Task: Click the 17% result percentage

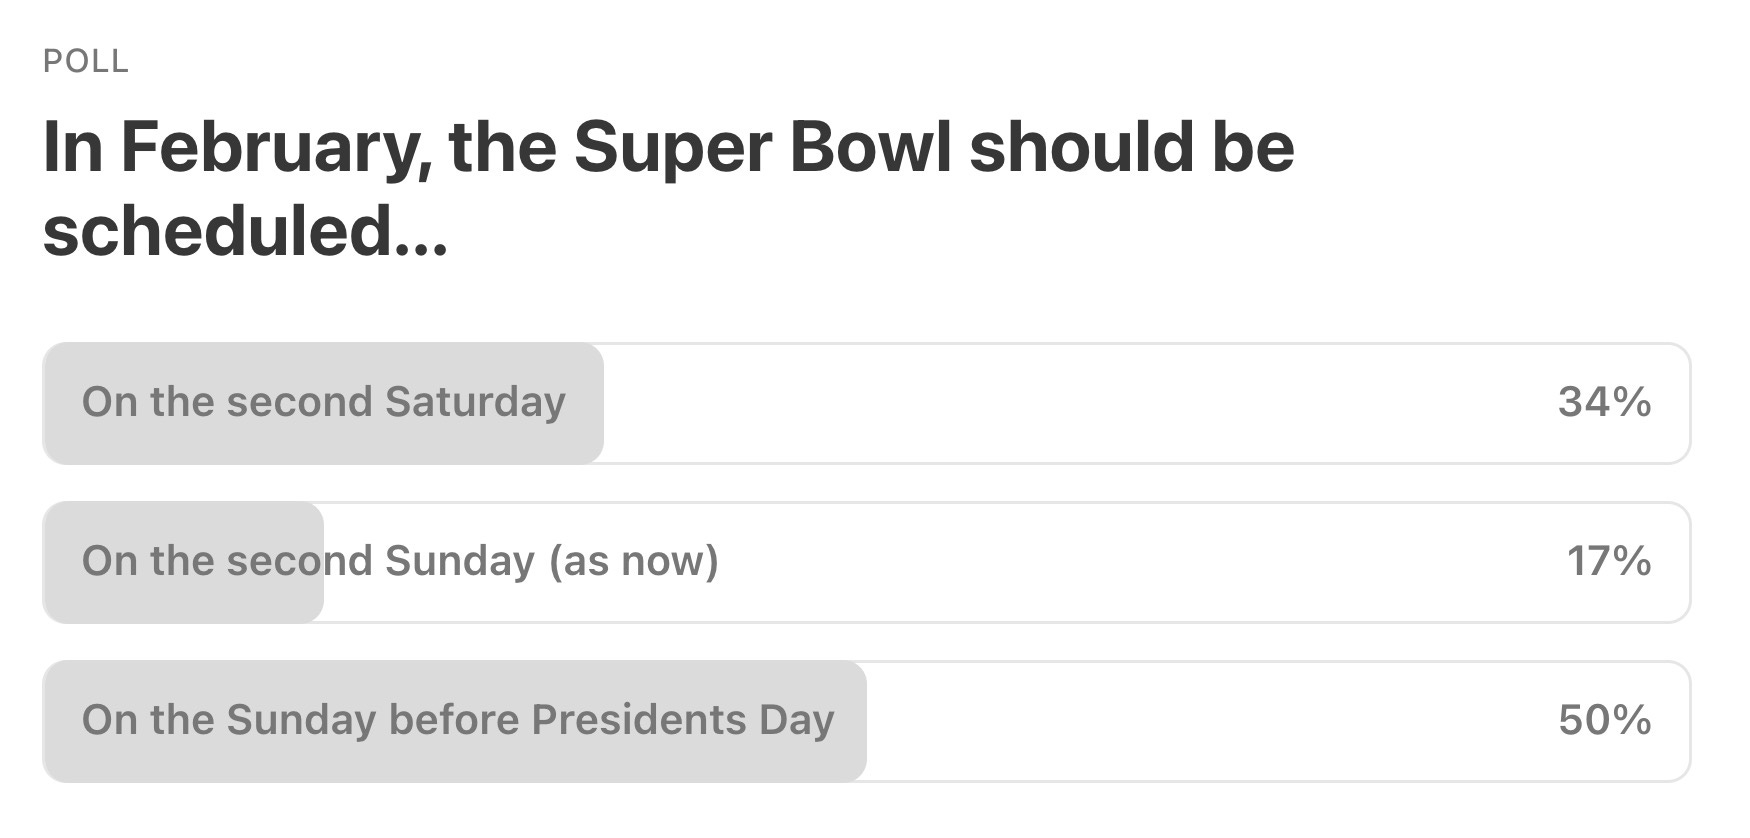Action: point(1608,561)
